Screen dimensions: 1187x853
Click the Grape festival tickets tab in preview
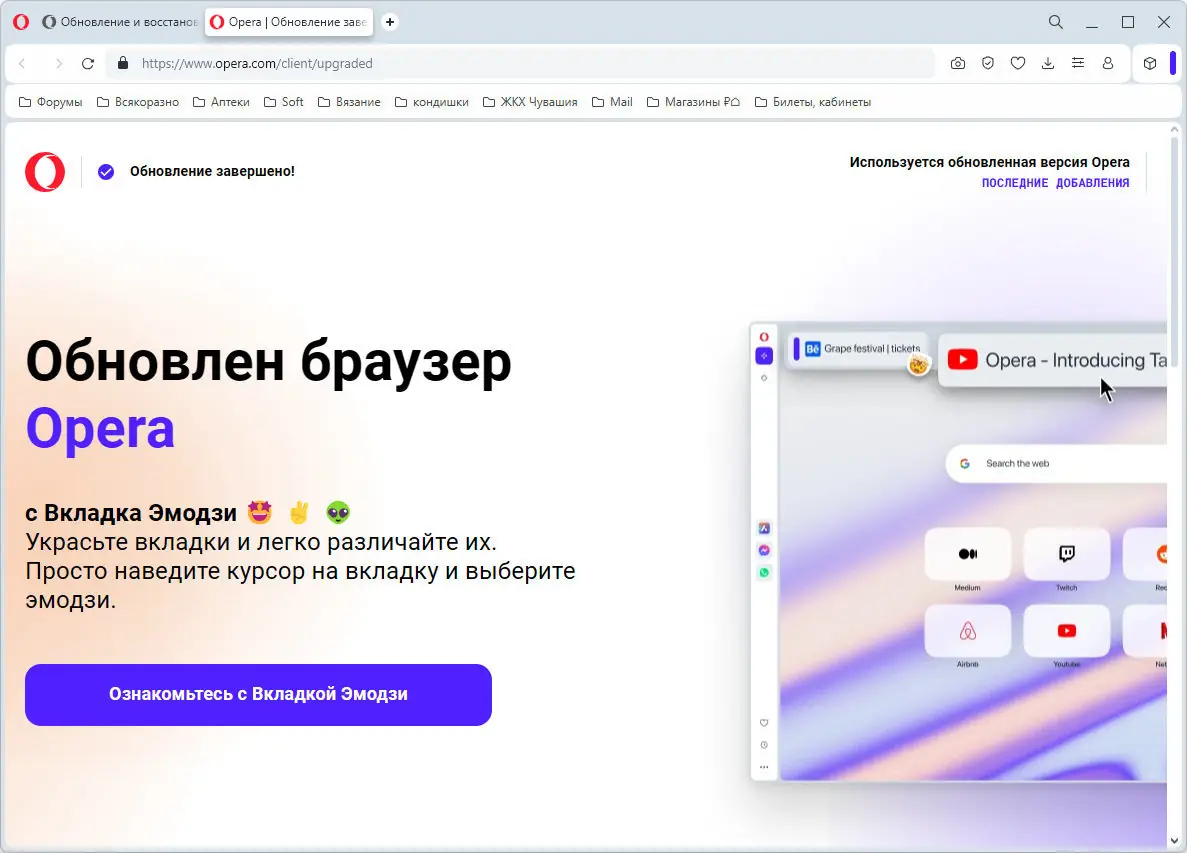coord(859,349)
